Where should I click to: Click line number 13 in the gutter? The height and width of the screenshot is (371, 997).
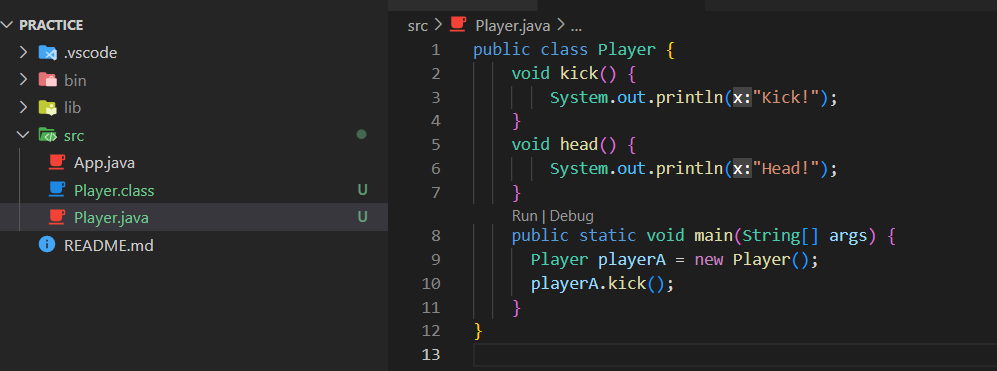tap(430, 354)
